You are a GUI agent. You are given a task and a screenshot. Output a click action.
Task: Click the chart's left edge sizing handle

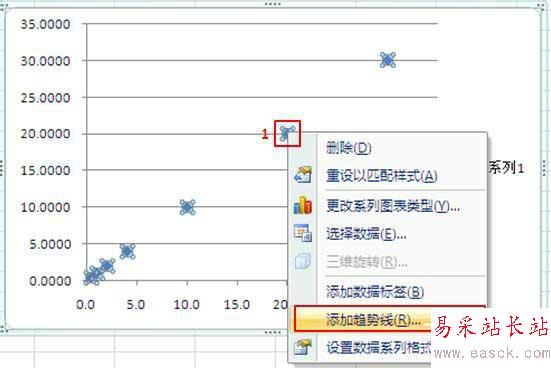pyautogui.click(x=2, y=168)
